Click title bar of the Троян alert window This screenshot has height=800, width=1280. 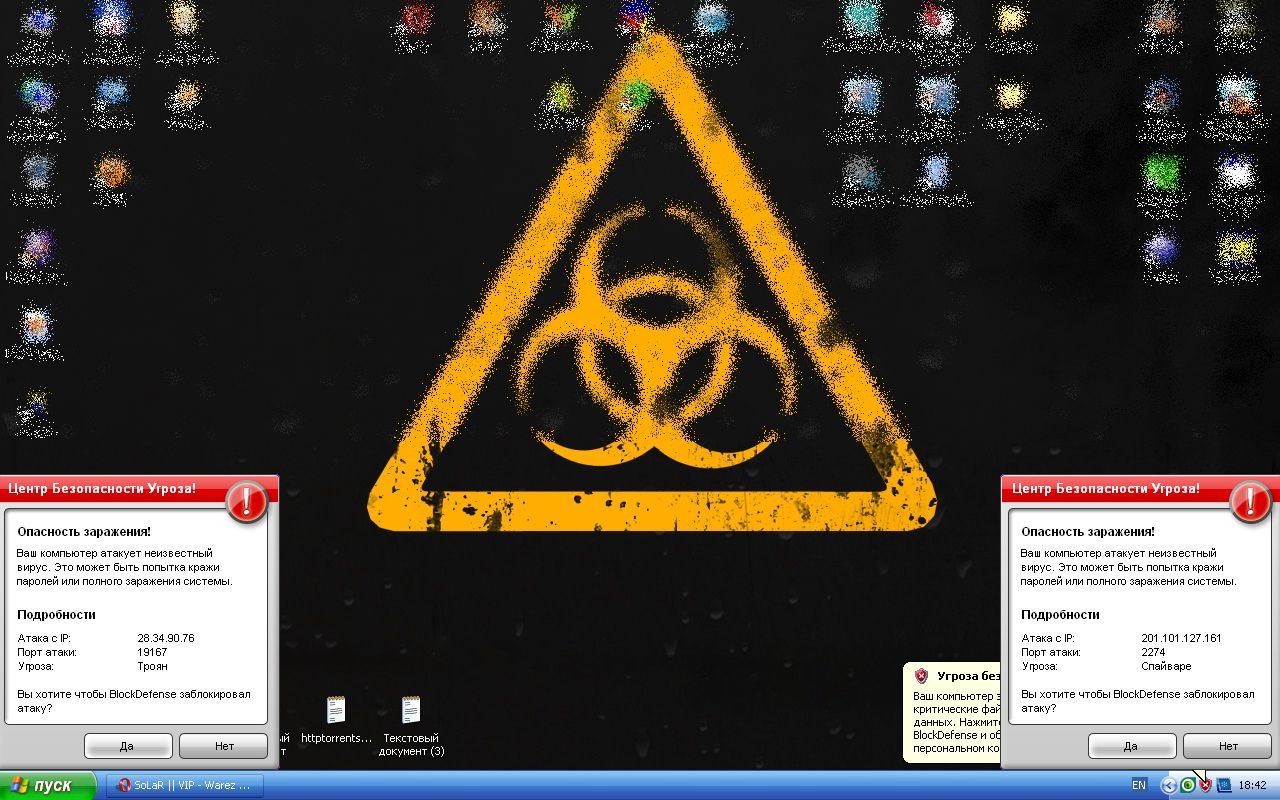[110, 489]
